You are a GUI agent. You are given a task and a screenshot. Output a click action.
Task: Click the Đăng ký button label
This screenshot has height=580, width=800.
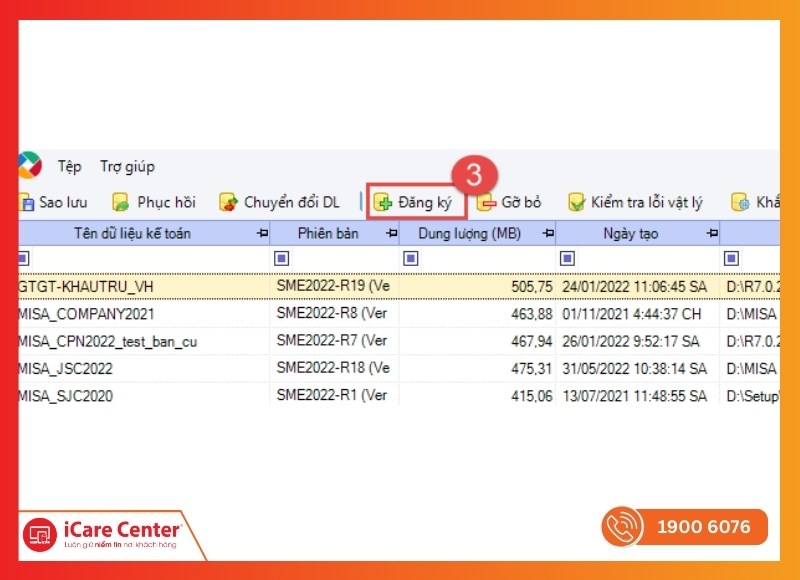pyautogui.click(x=425, y=203)
